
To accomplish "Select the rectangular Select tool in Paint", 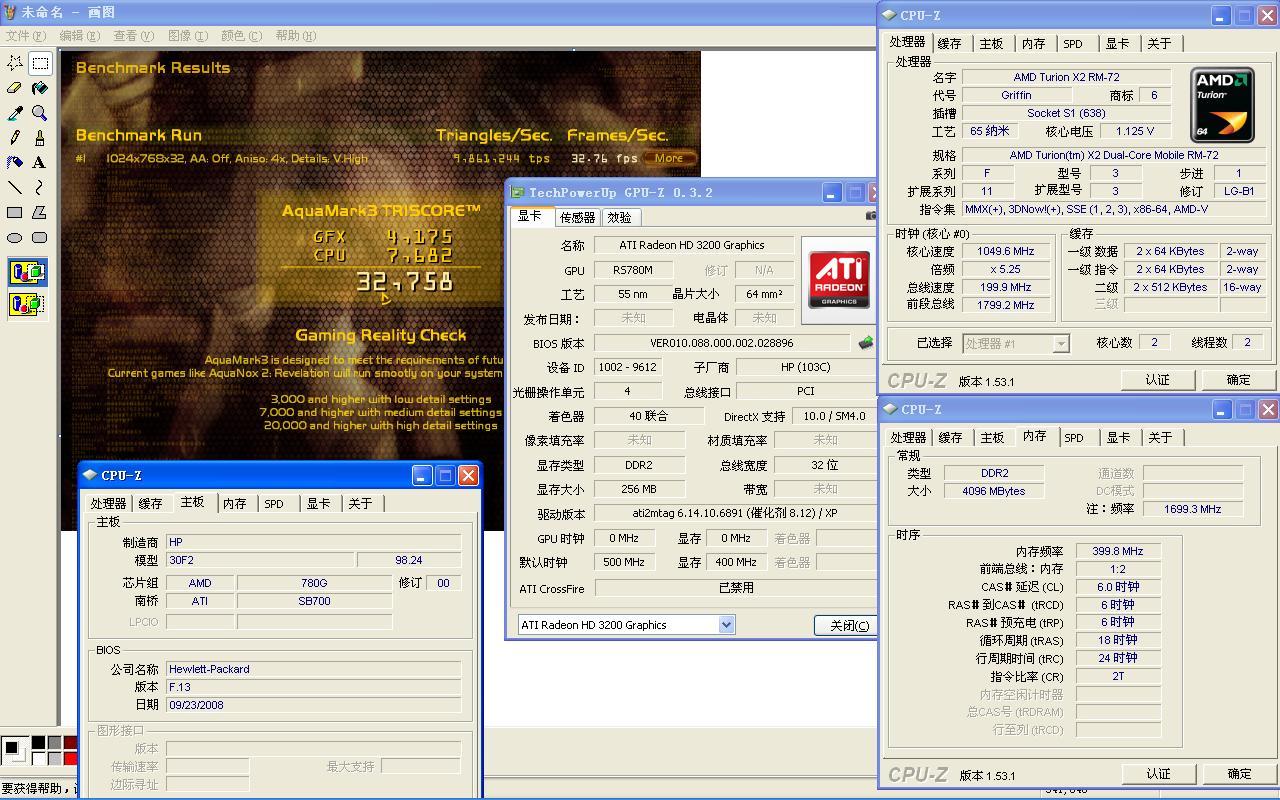I will pos(40,63).
